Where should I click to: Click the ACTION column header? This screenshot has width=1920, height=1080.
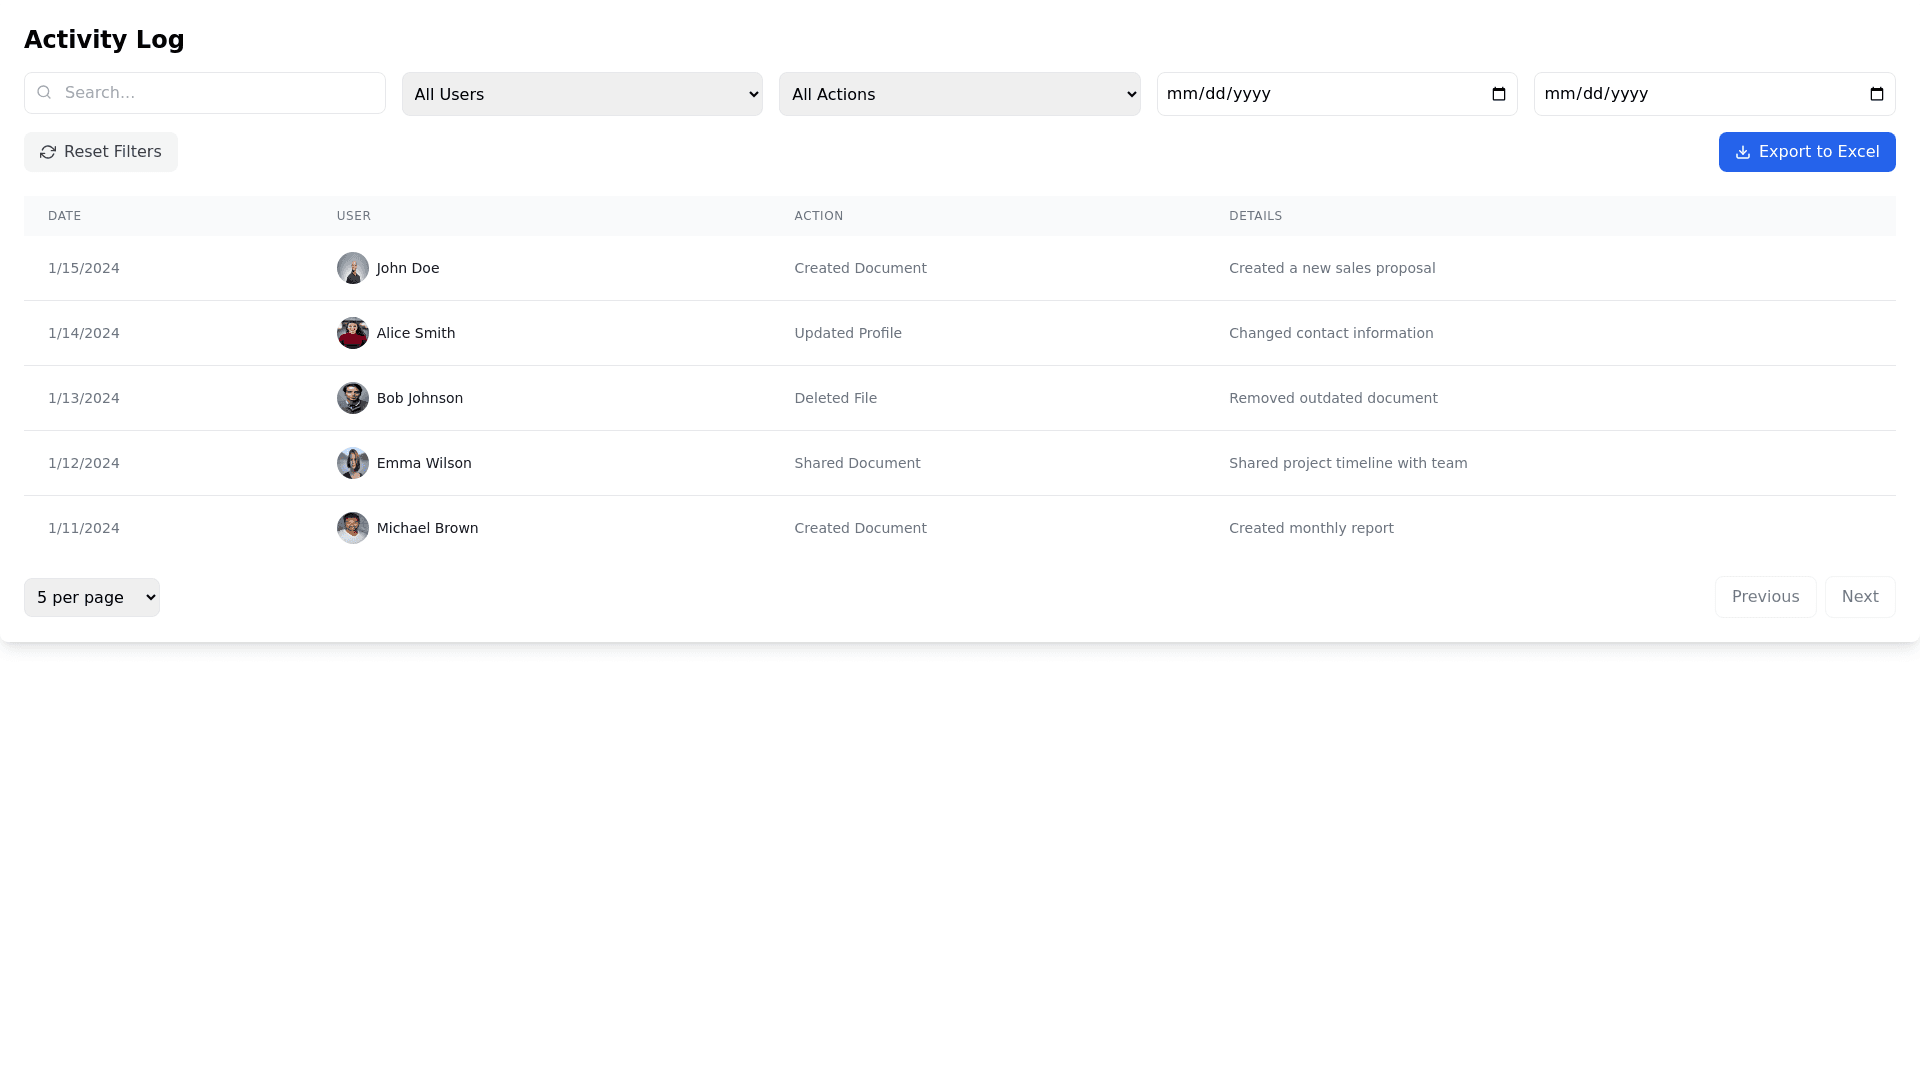(x=818, y=216)
